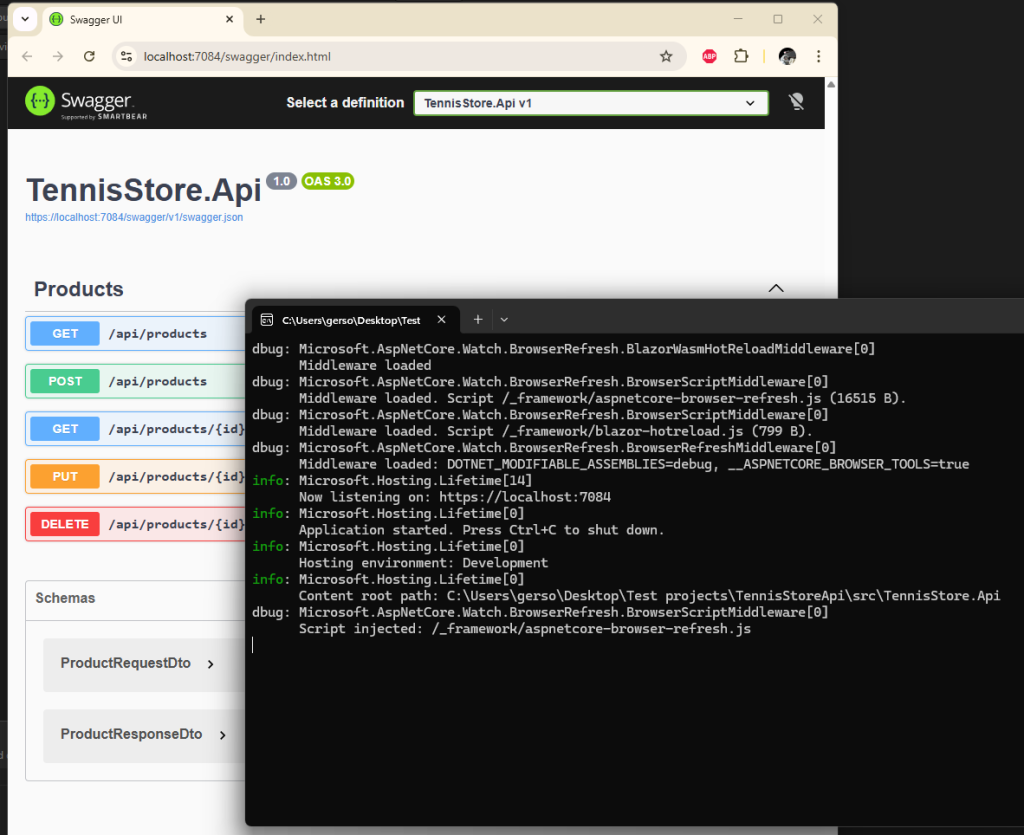Image resolution: width=1024 pixels, height=835 pixels.
Task: Click the terminal tab console icon
Action: click(x=266, y=320)
